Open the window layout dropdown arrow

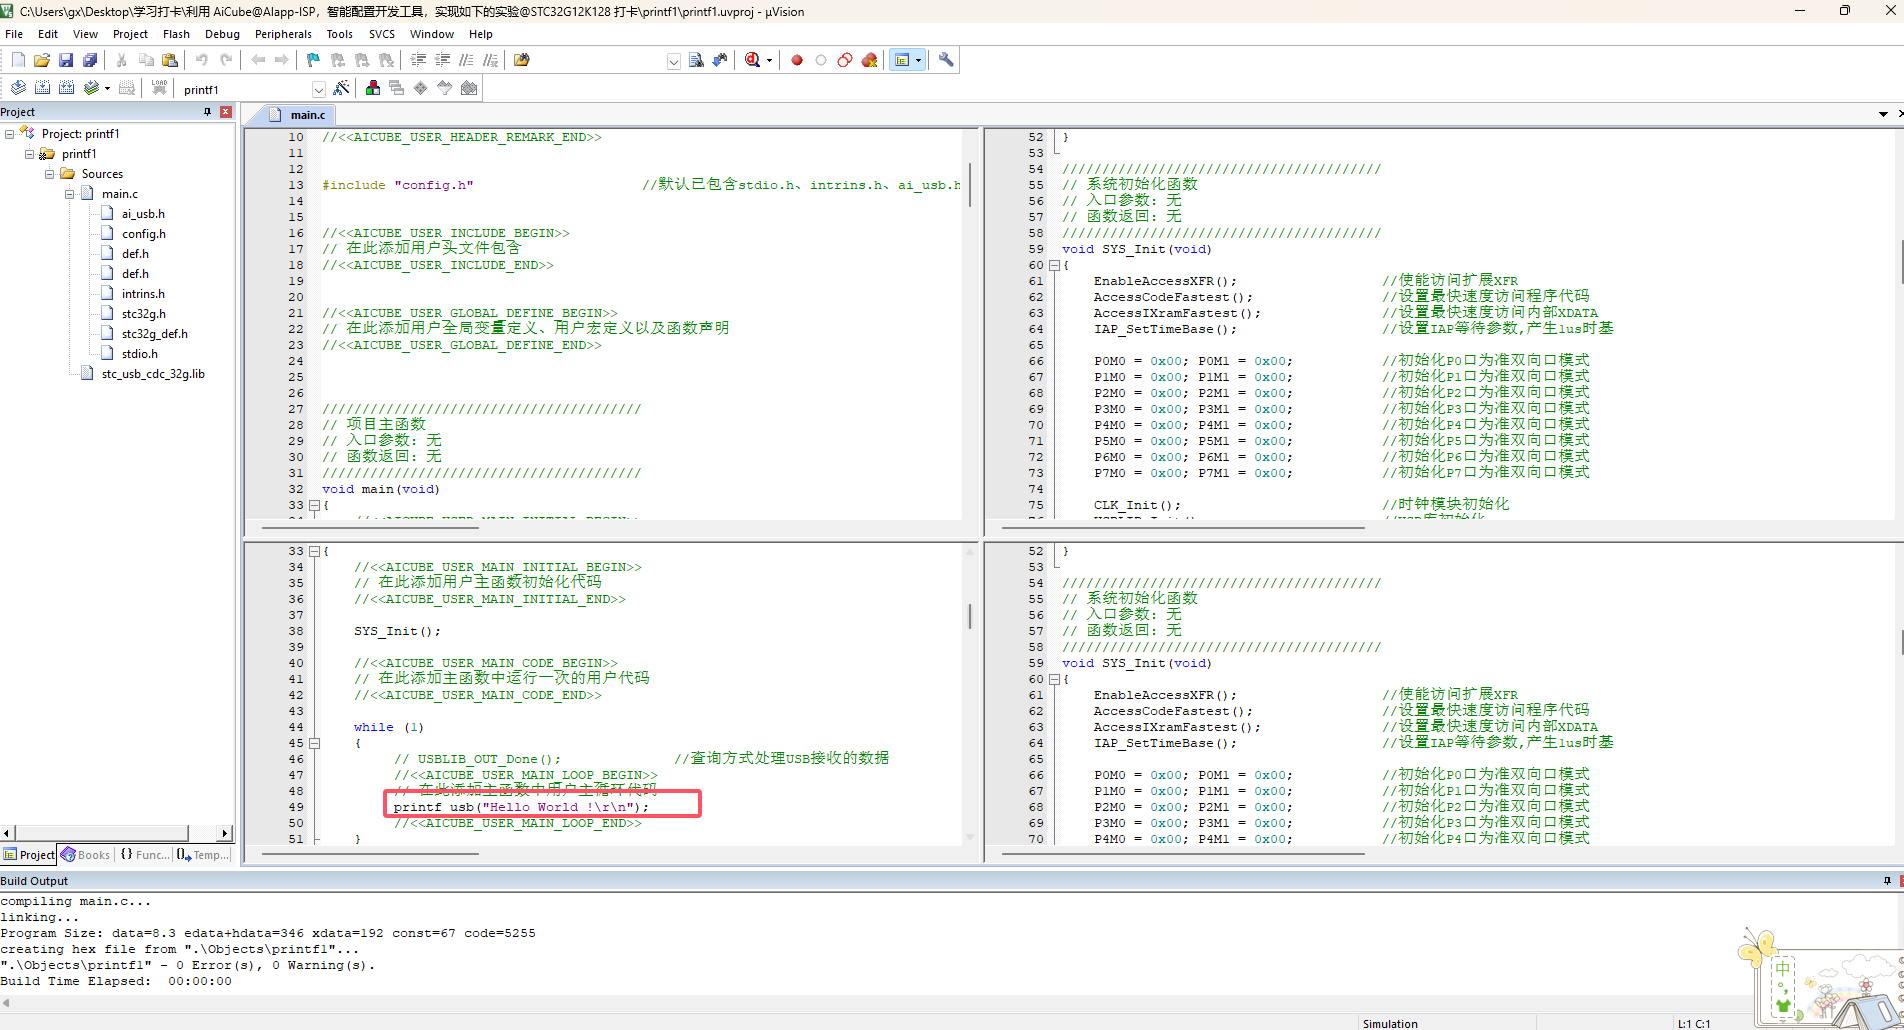(918, 60)
